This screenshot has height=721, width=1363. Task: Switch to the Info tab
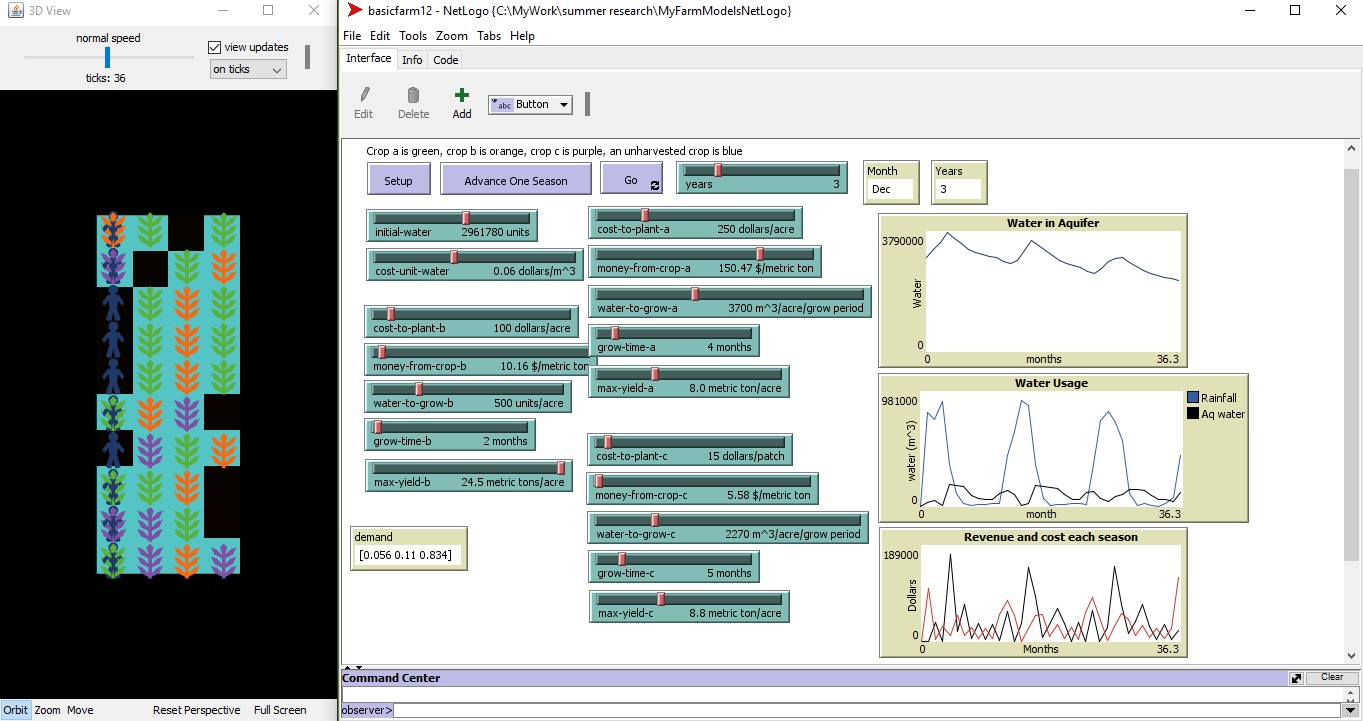click(412, 60)
